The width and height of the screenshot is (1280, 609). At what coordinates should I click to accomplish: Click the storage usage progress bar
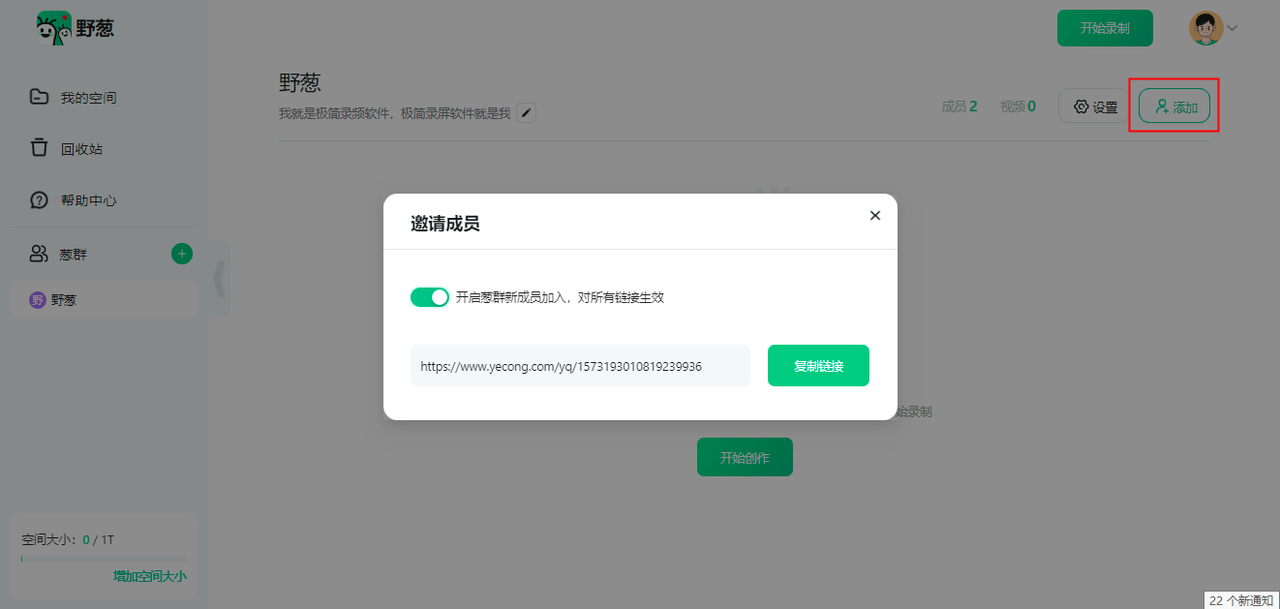click(104, 559)
